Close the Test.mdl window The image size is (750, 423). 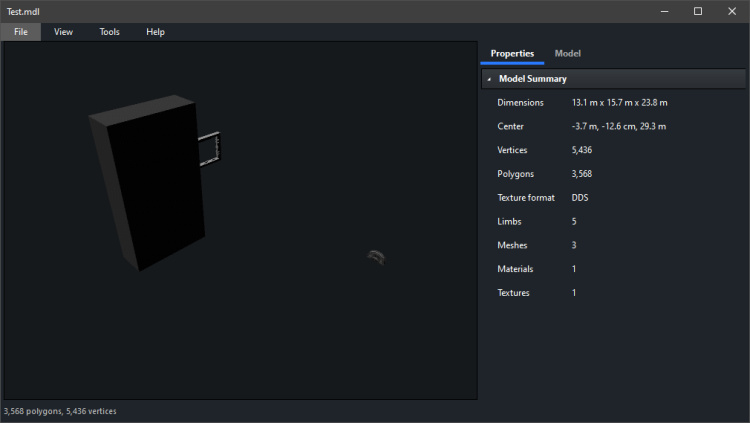tap(732, 11)
